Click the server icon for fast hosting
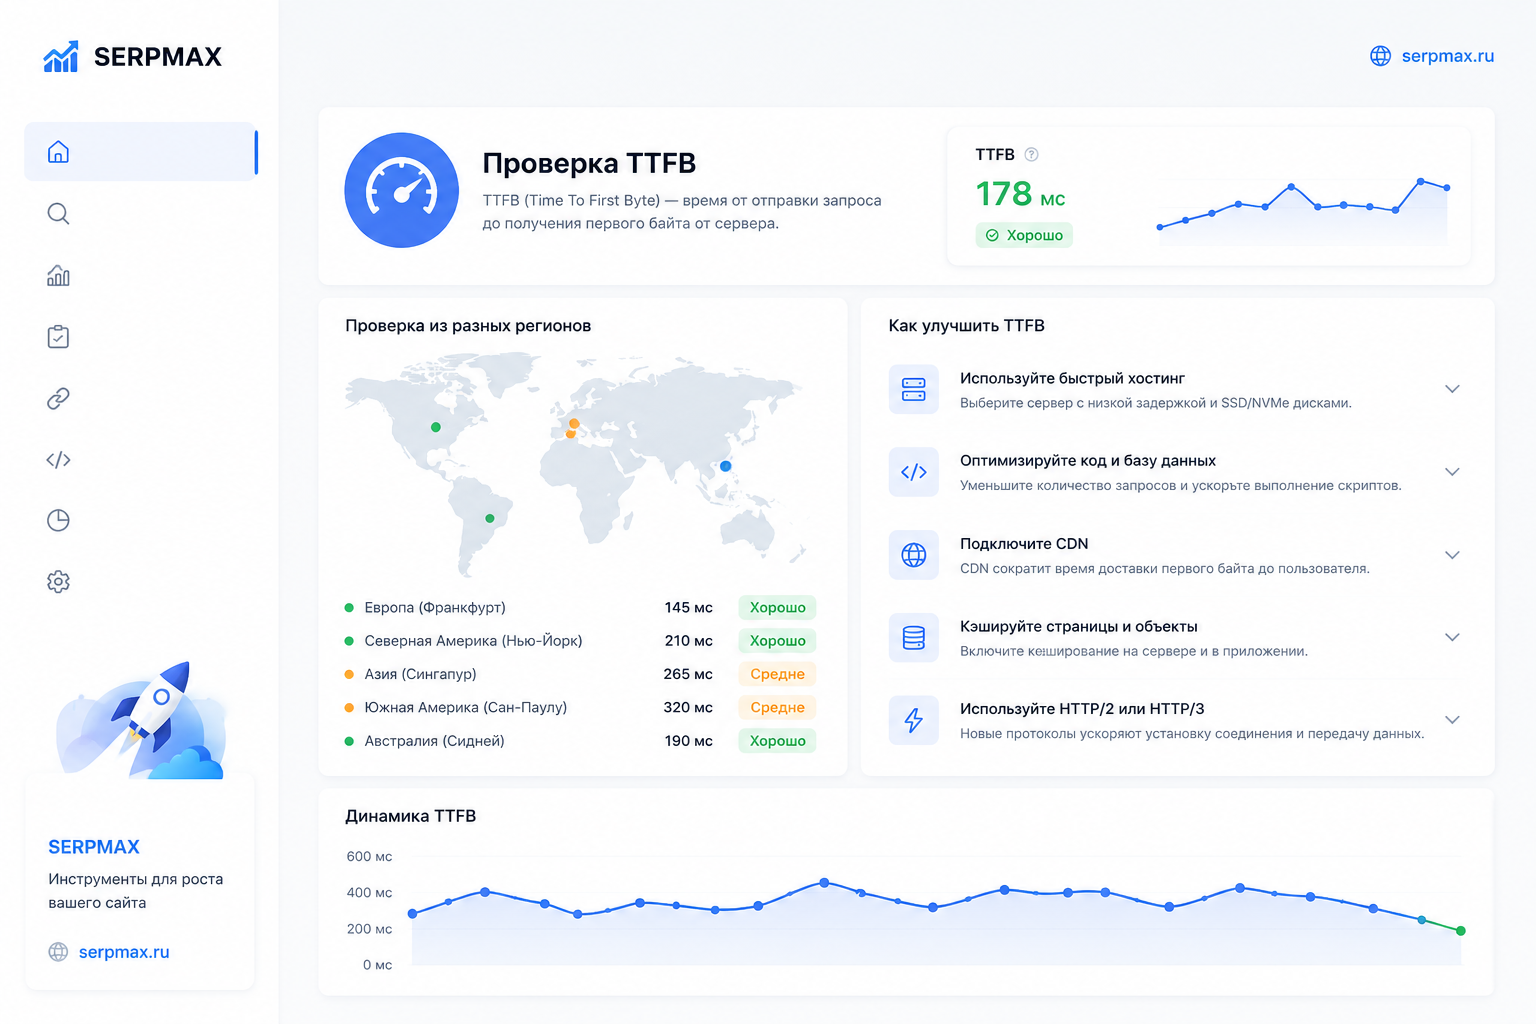The height and width of the screenshot is (1024, 1536). pos(914,389)
